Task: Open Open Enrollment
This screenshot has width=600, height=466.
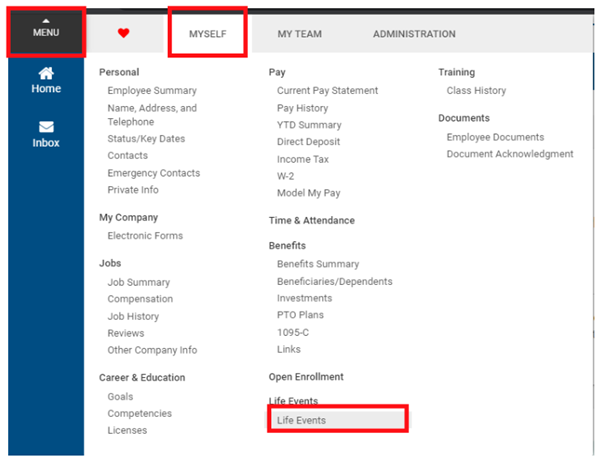Action: pyautogui.click(x=306, y=377)
